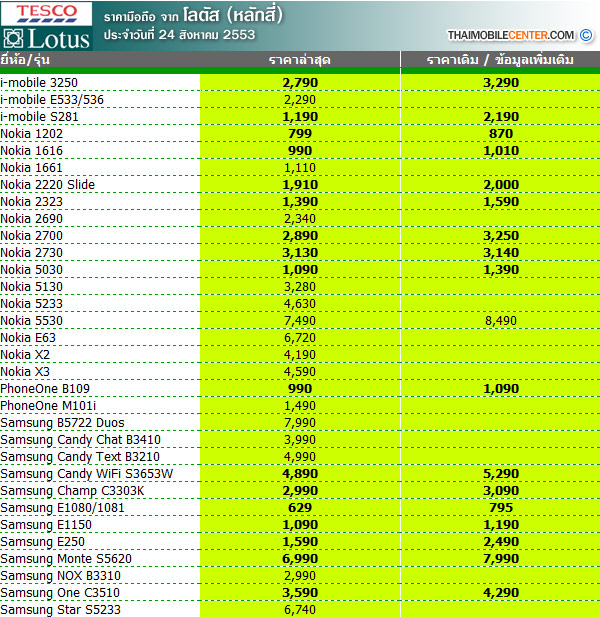Viewport: 600px width, 617px height.
Task: Select the Nokia 2730 model name
Action: [31, 253]
